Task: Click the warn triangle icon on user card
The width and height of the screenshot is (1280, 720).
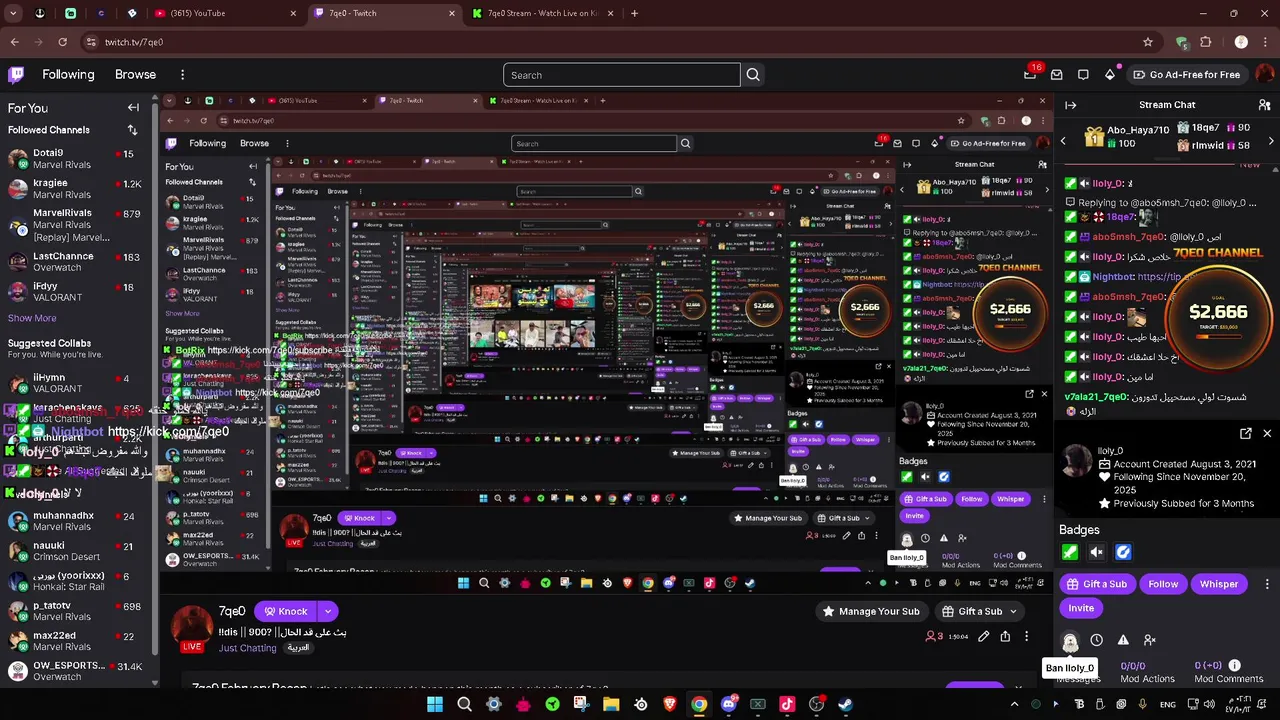Action: pyautogui.click(x=1123, y=640)
